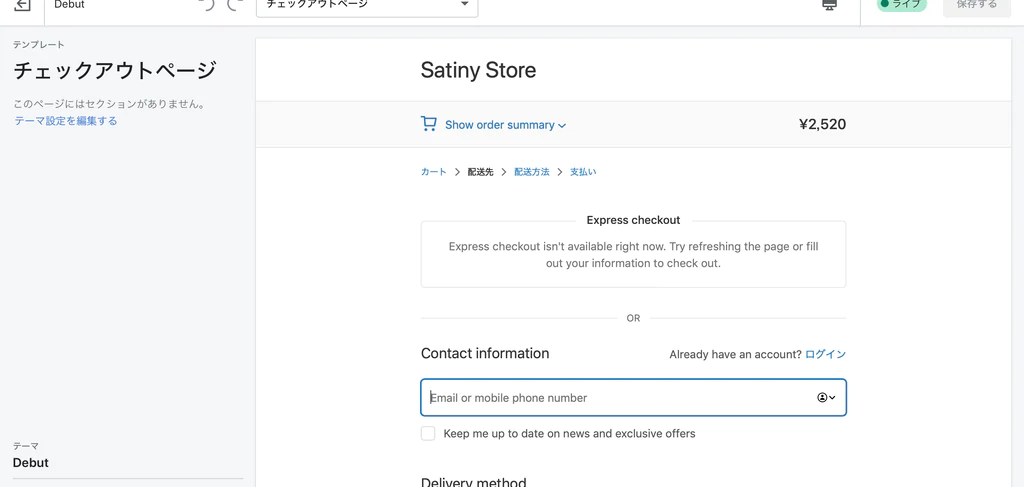This screenshot has width=1024, height=487.
Task: Click the ログイン link
Action: coord(825,354)
